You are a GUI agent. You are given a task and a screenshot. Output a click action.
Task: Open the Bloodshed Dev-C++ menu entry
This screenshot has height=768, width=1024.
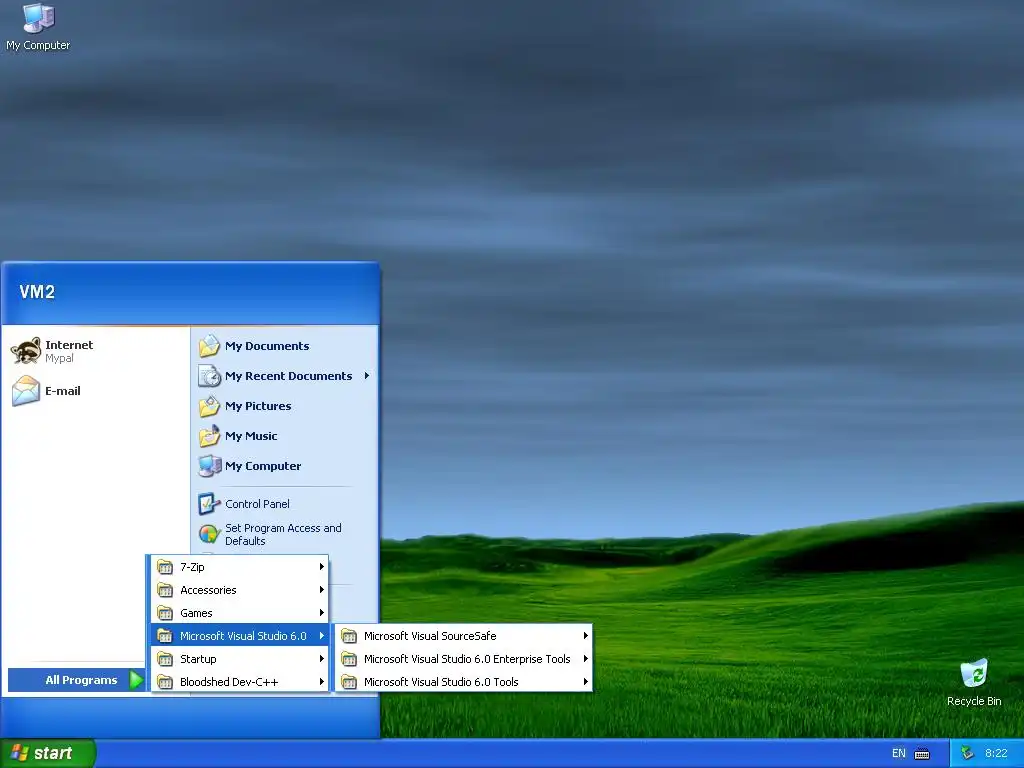[x=240, y=682]
